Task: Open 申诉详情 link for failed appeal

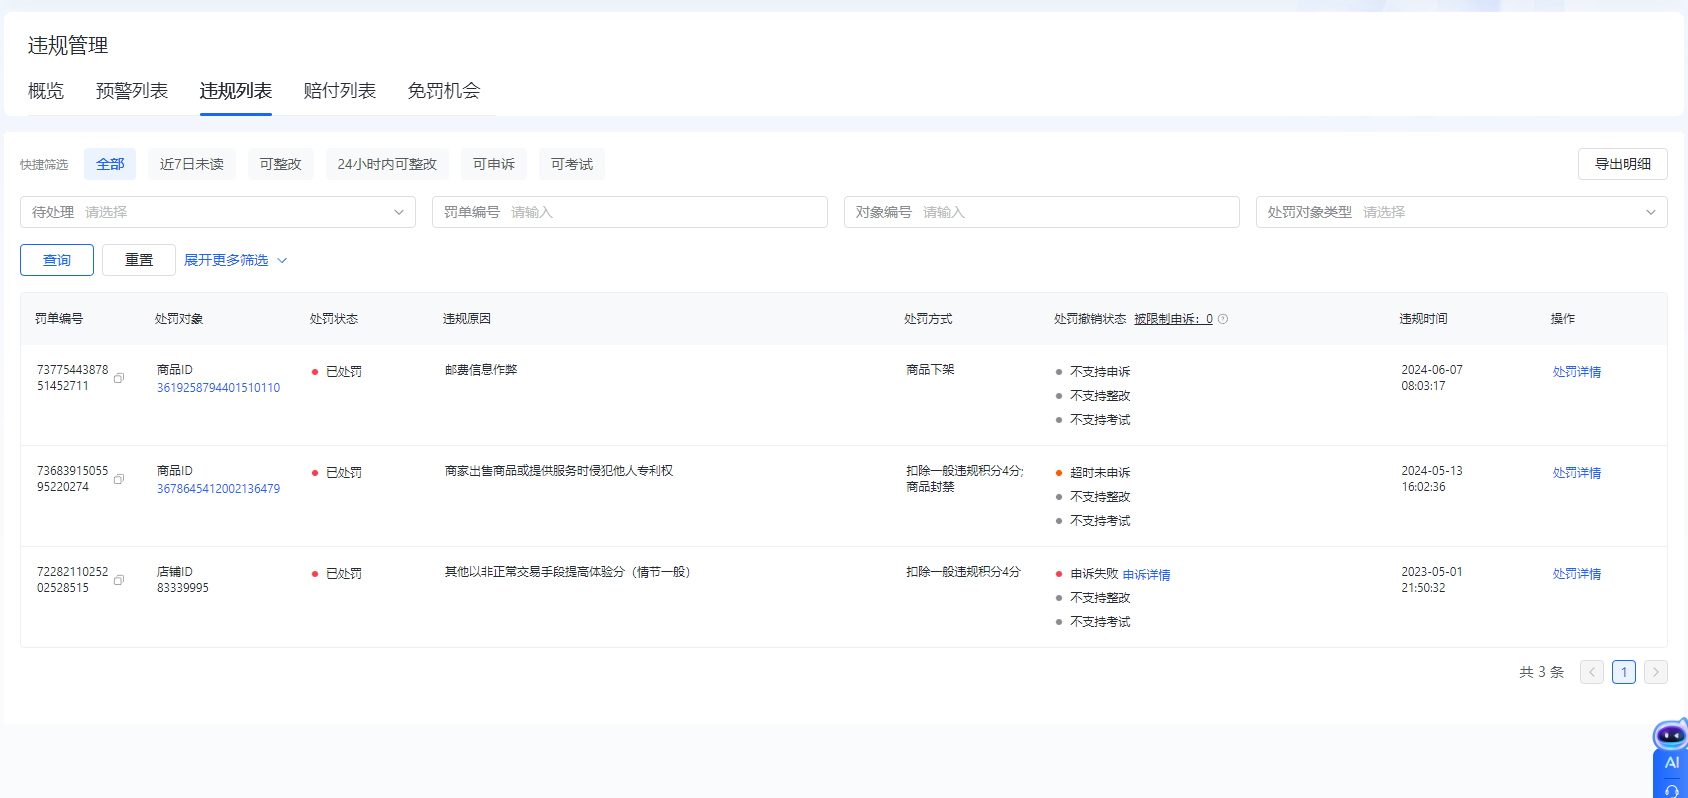Action: tap(1146, 575)
